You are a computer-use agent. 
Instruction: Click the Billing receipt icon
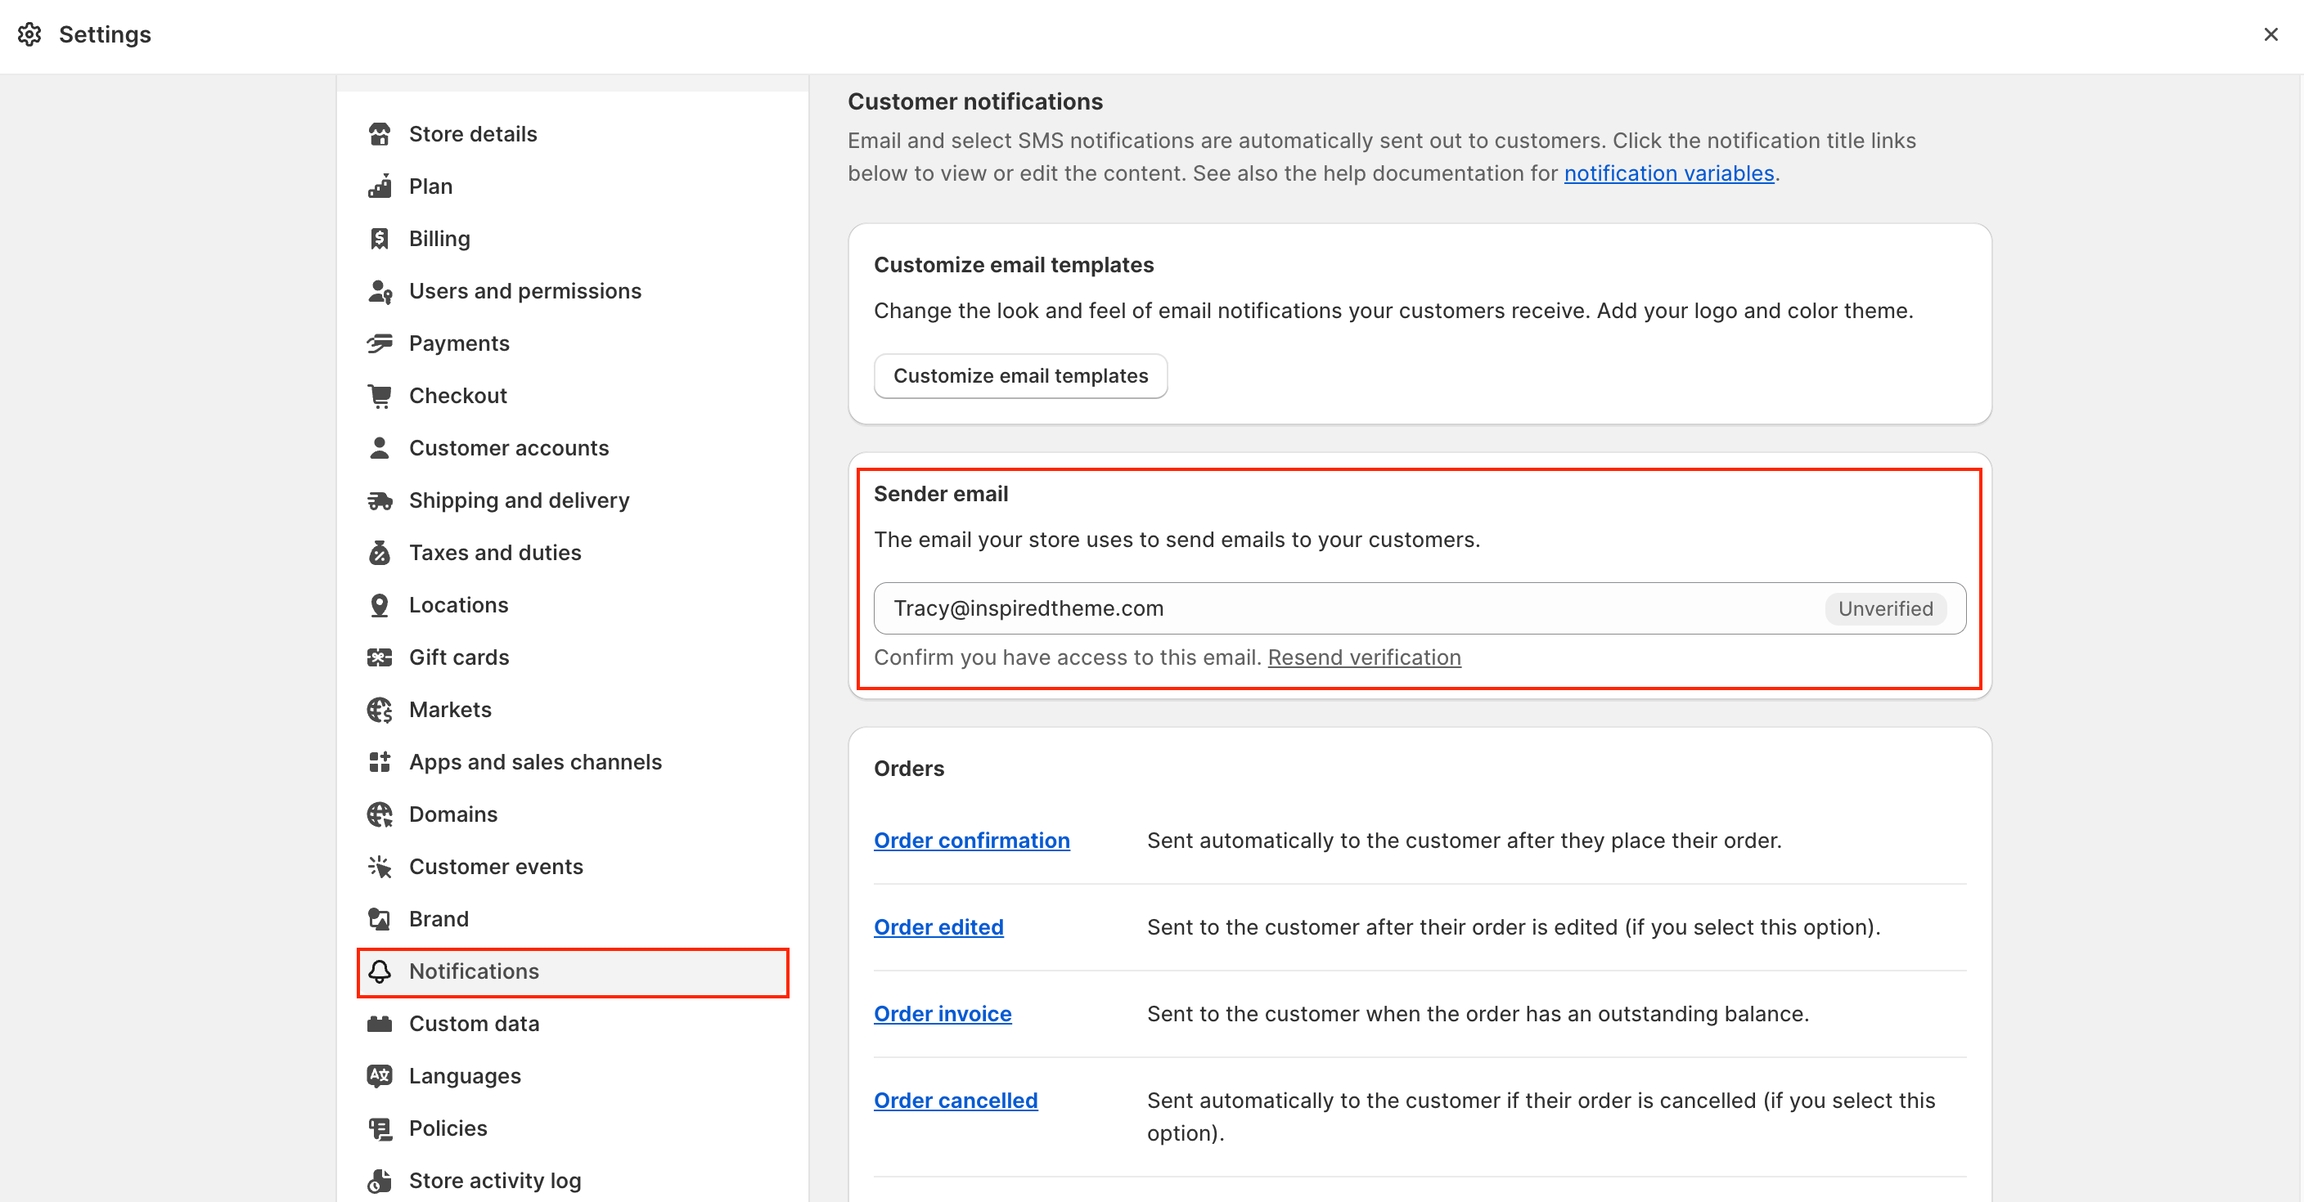tap(379, 239)
